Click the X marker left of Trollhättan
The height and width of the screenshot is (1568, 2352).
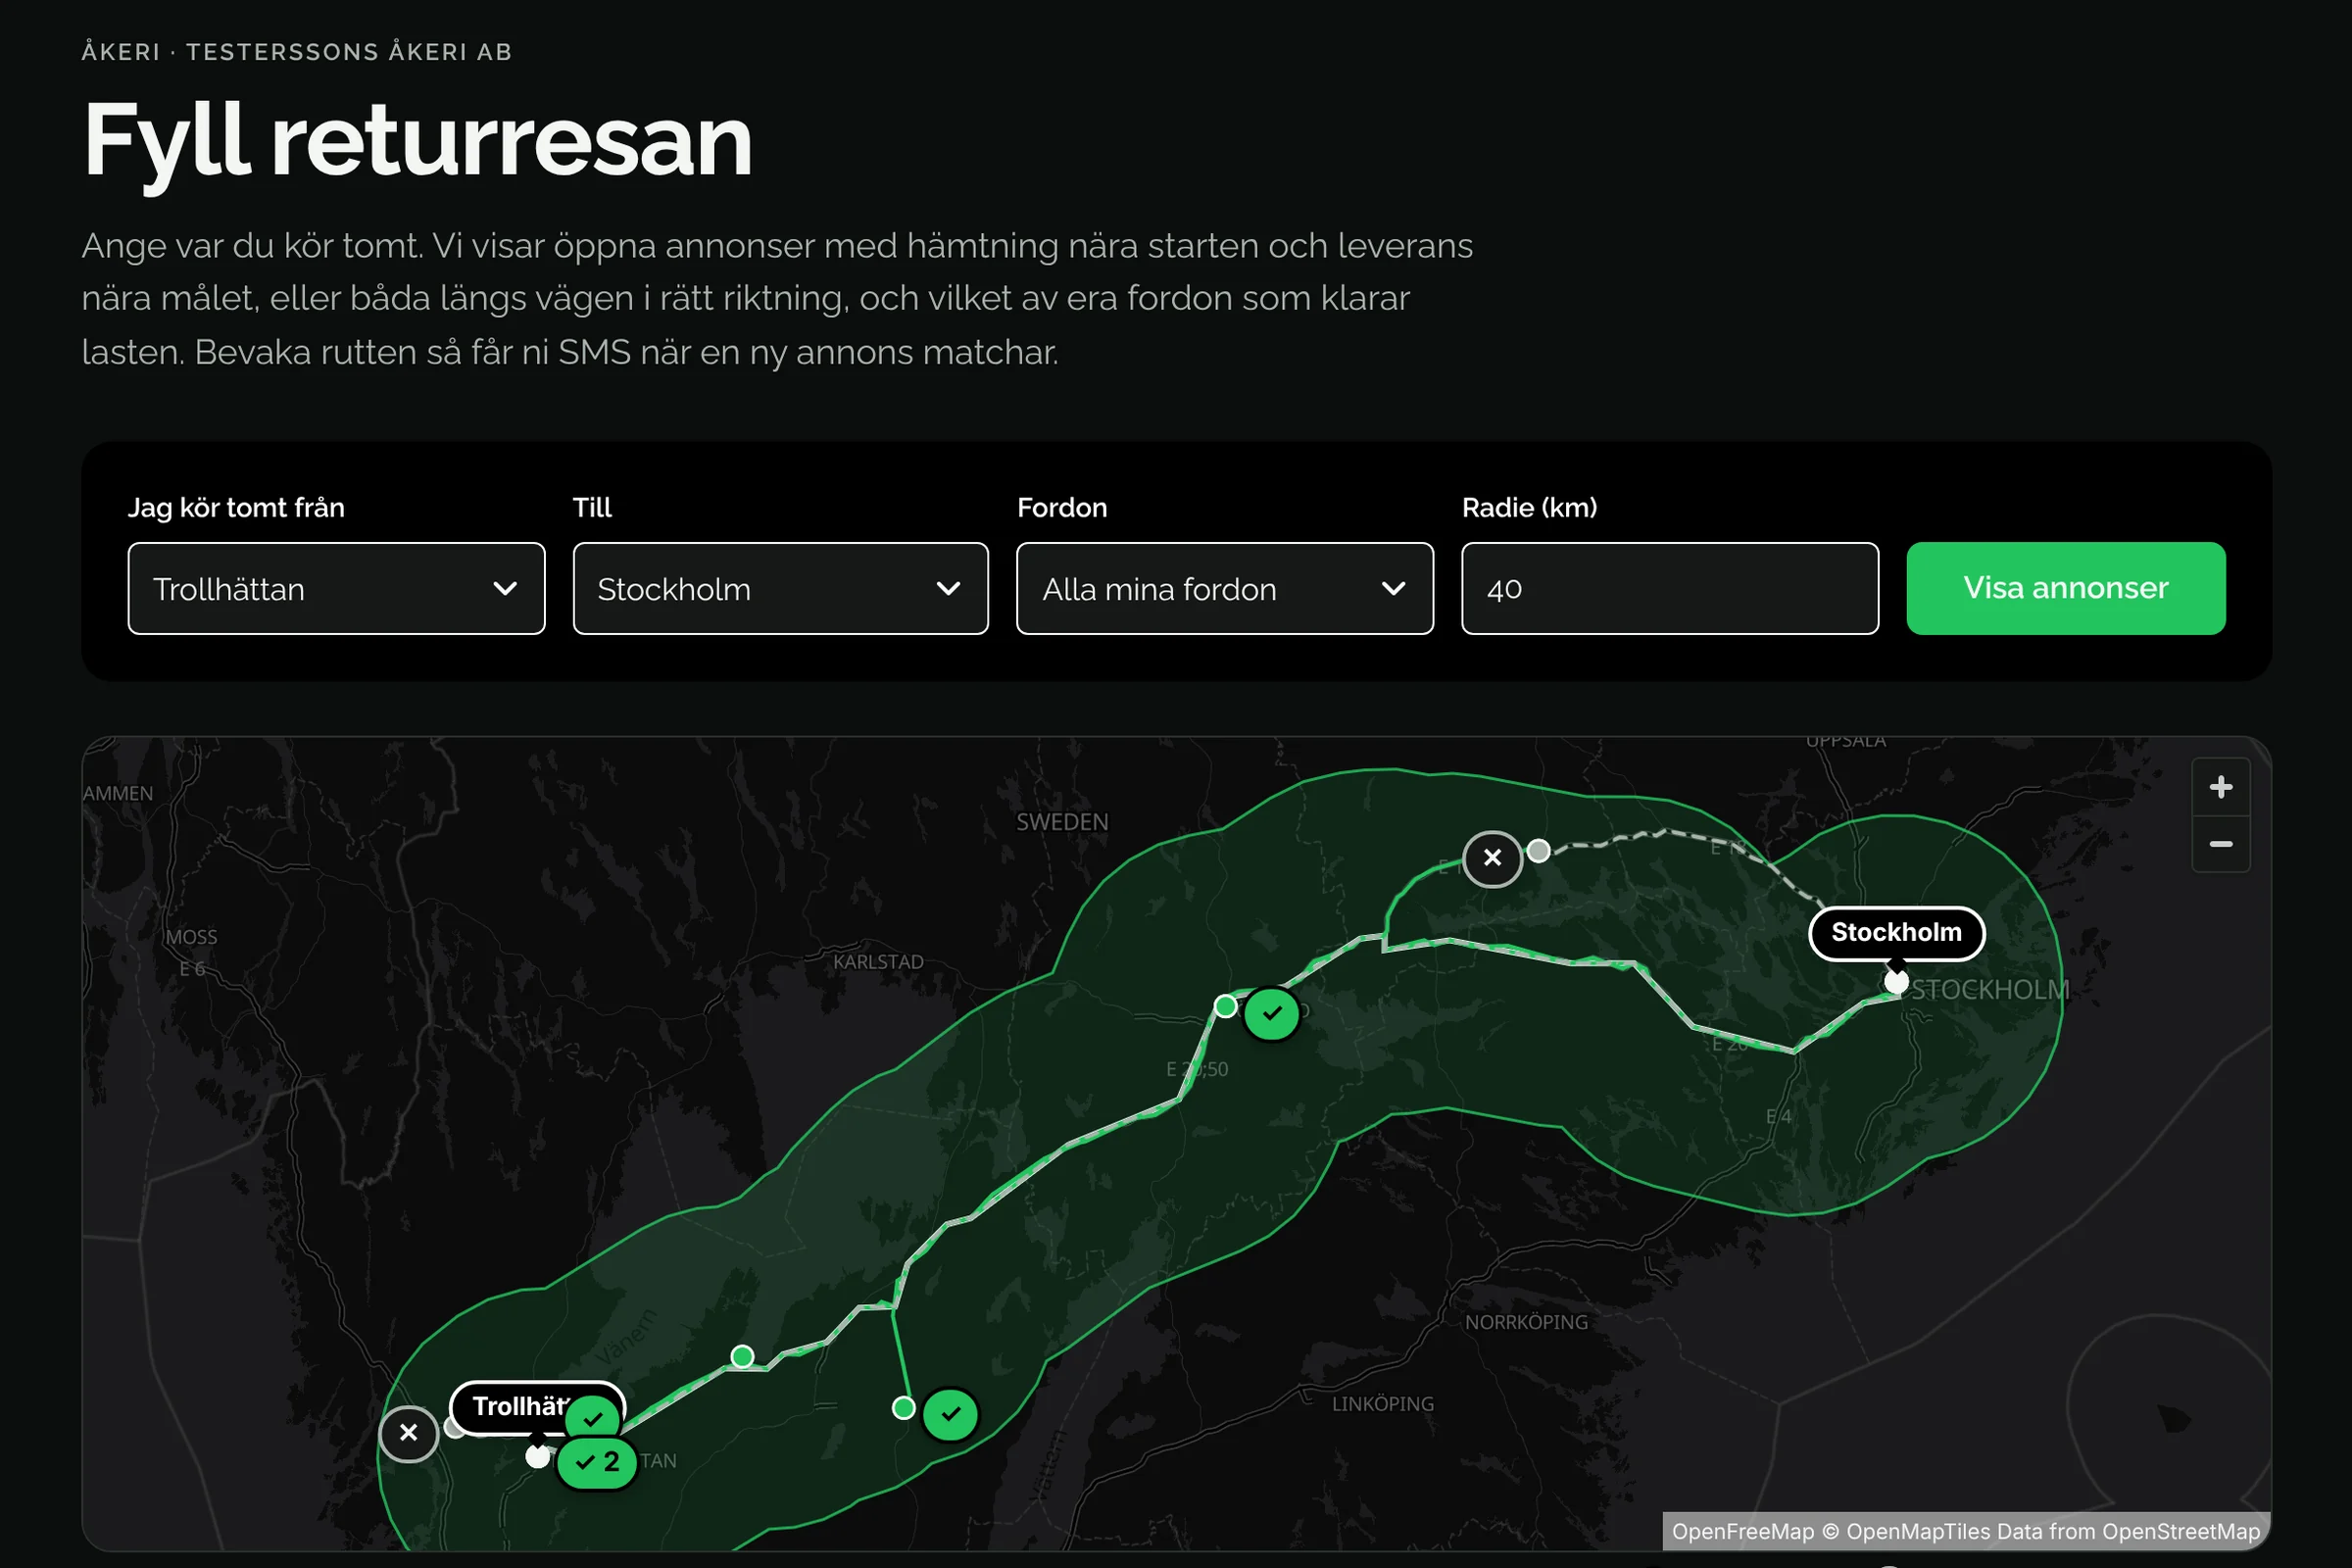(x=408, y=1433)
